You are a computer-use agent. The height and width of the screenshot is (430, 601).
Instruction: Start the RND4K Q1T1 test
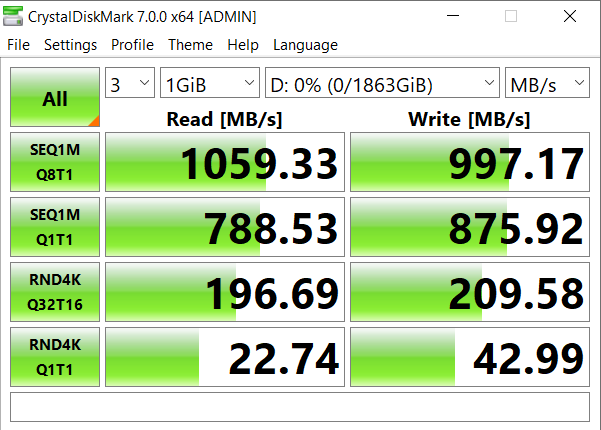coord(55,357)
